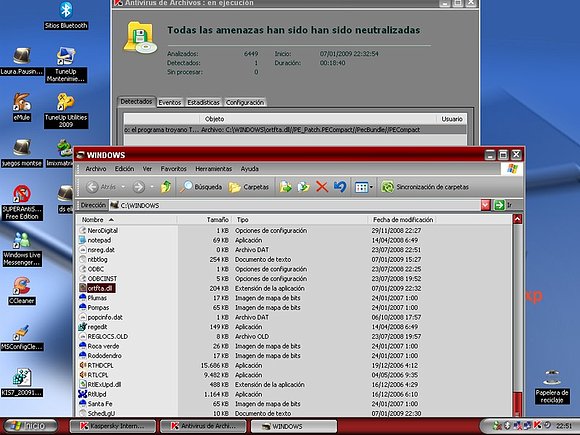
Task: Switch to the Detectados tab
Action: point(136,102)
